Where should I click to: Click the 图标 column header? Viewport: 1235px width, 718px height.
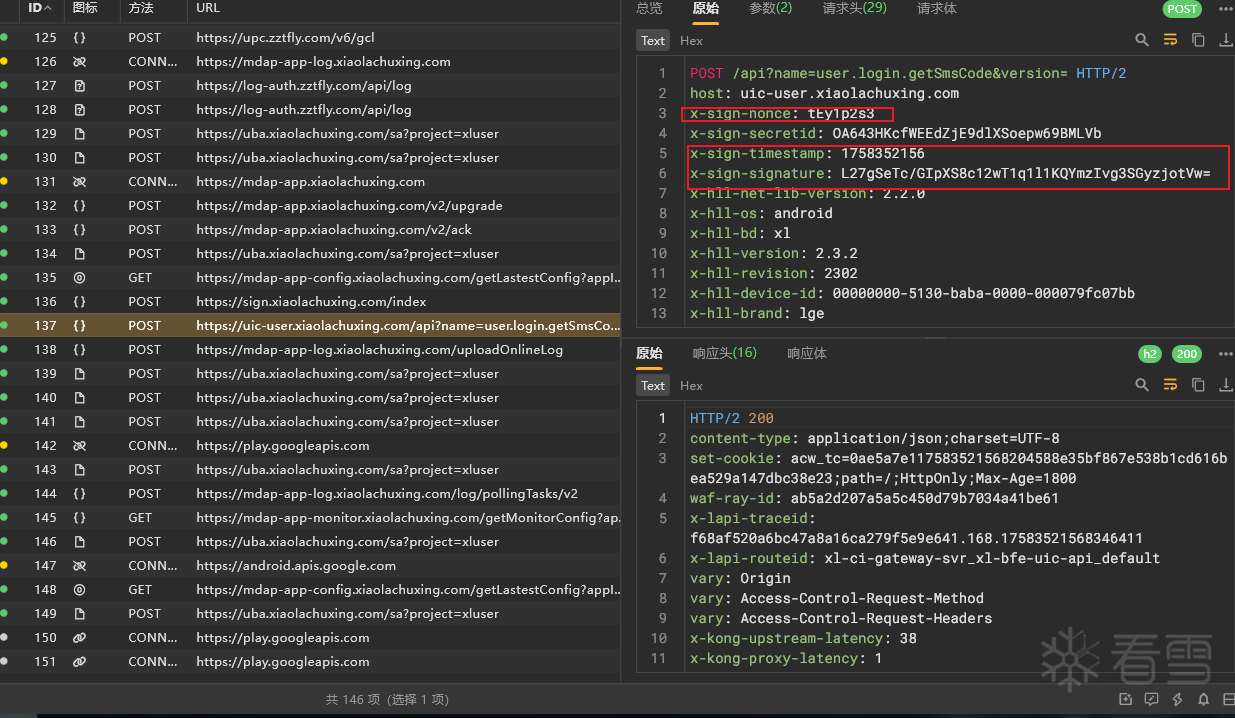click(85, 8)
